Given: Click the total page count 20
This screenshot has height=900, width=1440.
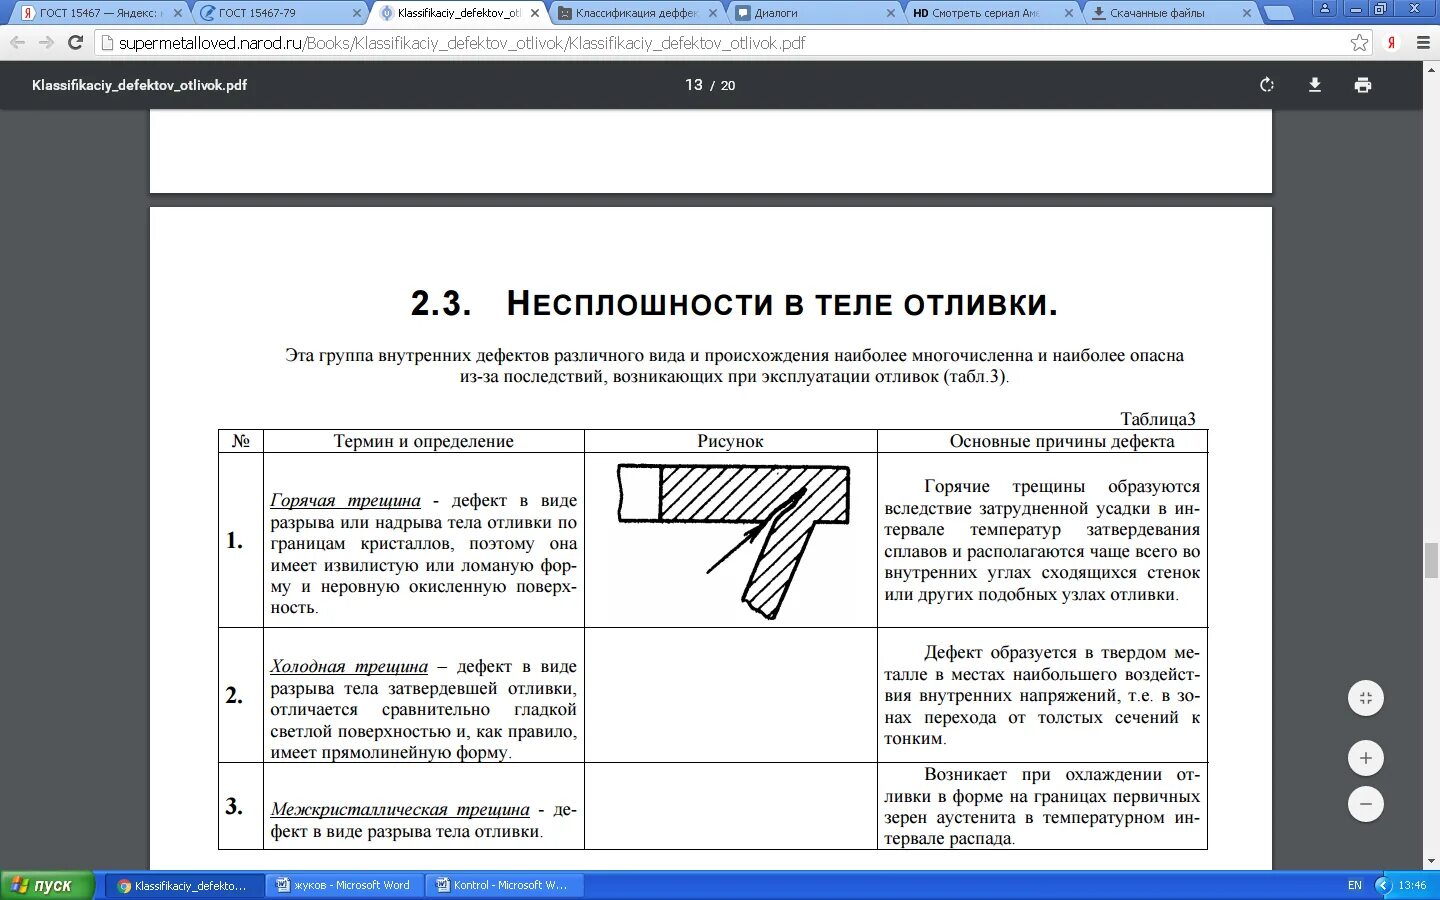Looking at the screenshot, I should coord(728,85).
